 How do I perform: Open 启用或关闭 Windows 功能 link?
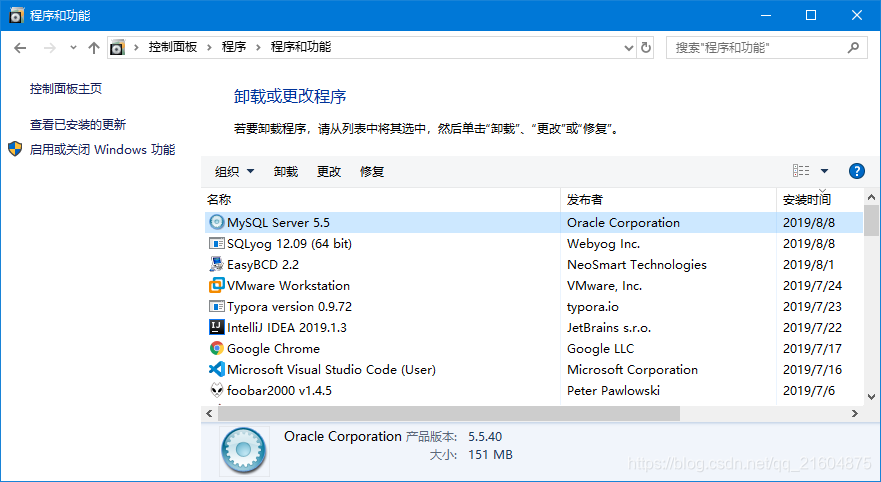coord(102,149)
